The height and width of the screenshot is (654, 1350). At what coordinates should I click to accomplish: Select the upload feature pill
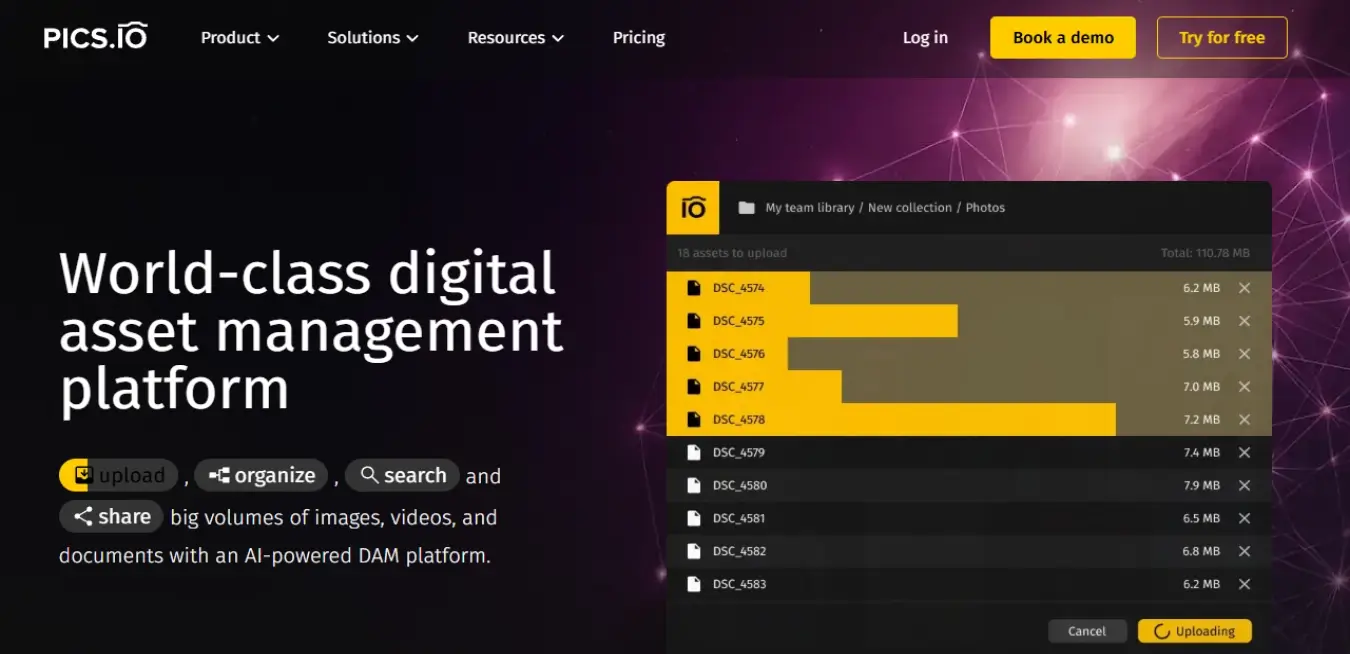(x=118, y=475)
